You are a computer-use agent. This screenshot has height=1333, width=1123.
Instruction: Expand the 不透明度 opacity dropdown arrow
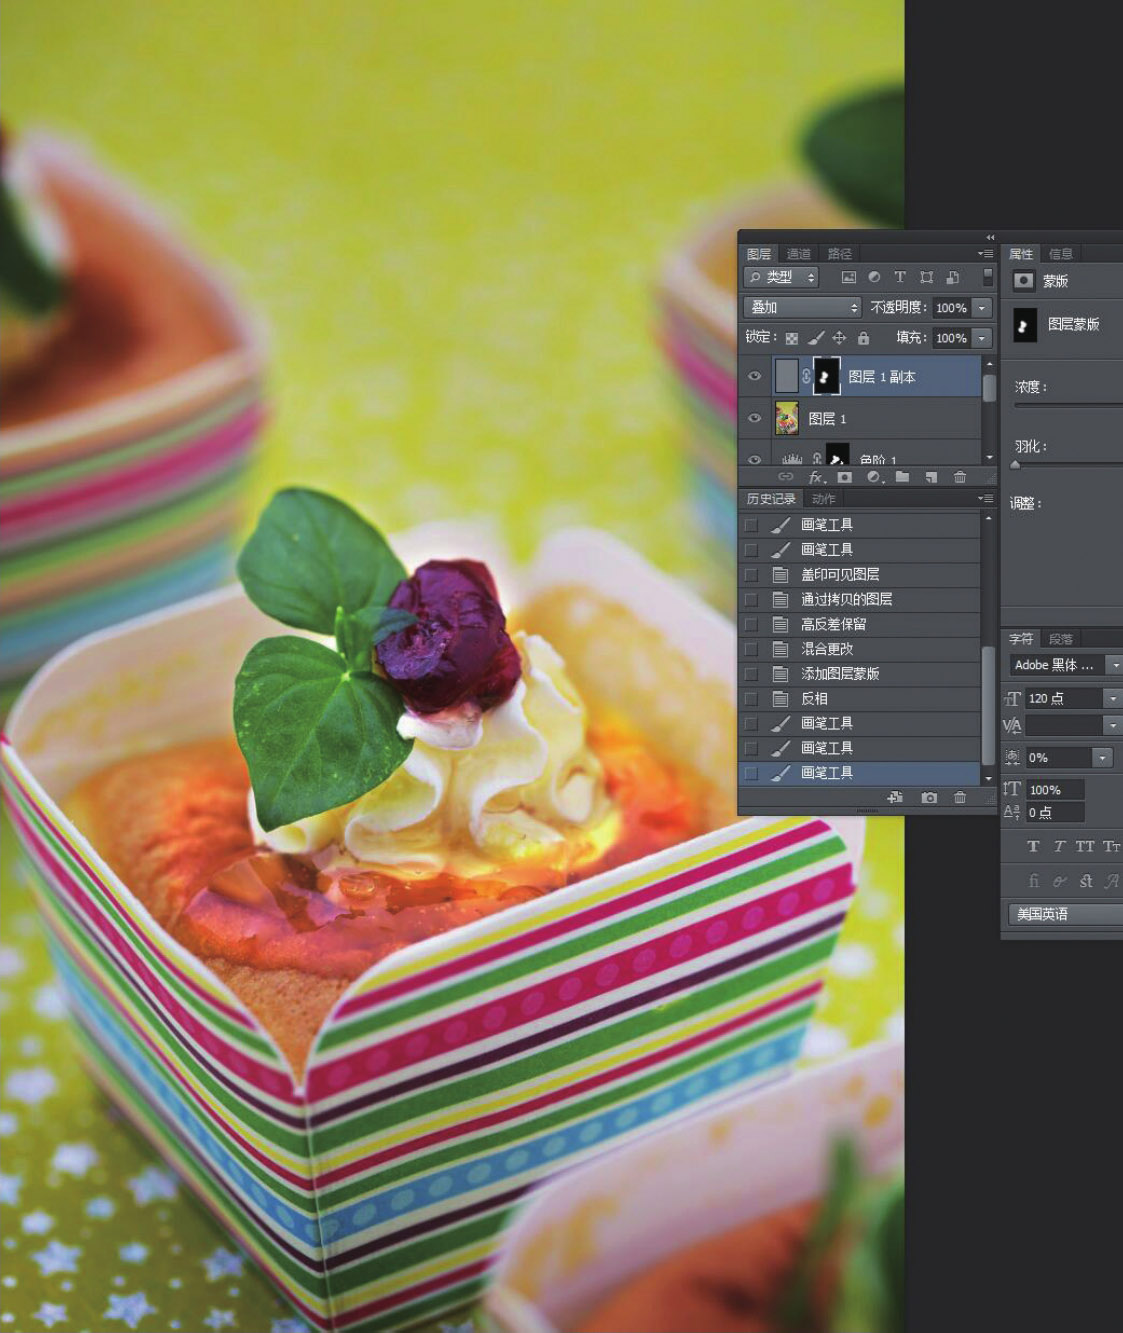[982, 308]
